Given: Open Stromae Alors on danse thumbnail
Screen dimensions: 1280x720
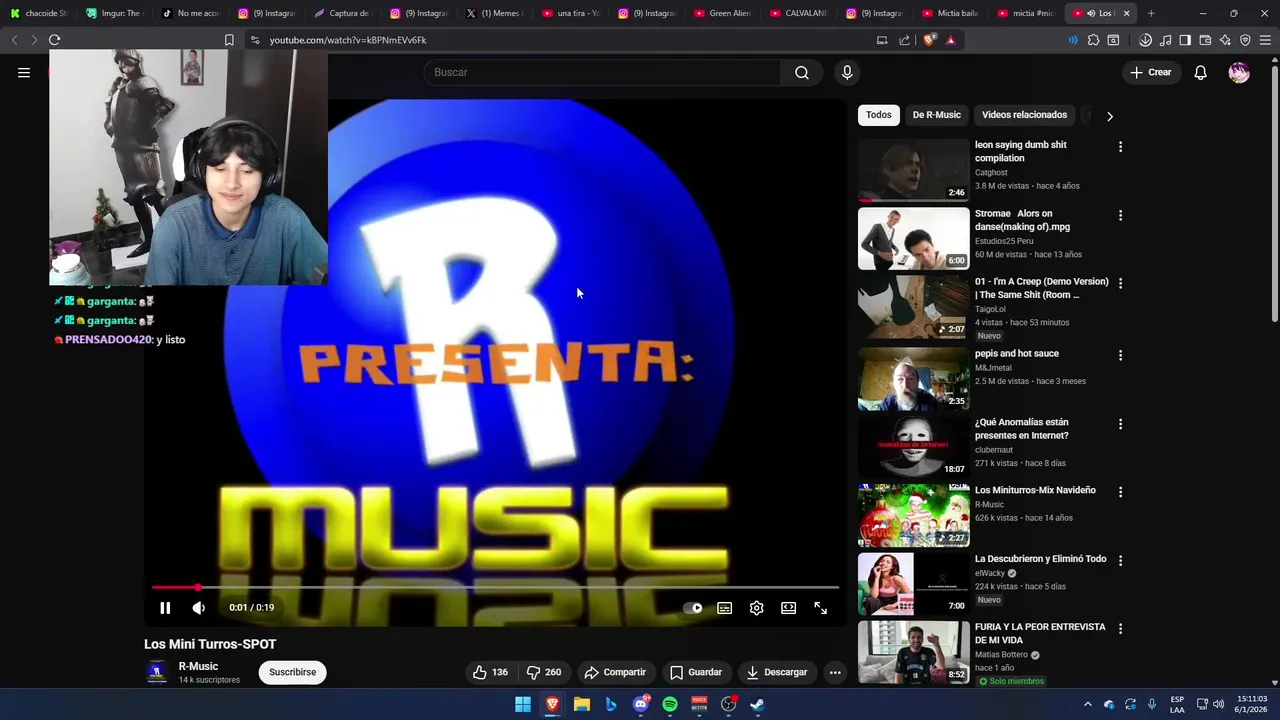Looking at the screenshot, I should point(913,239).
